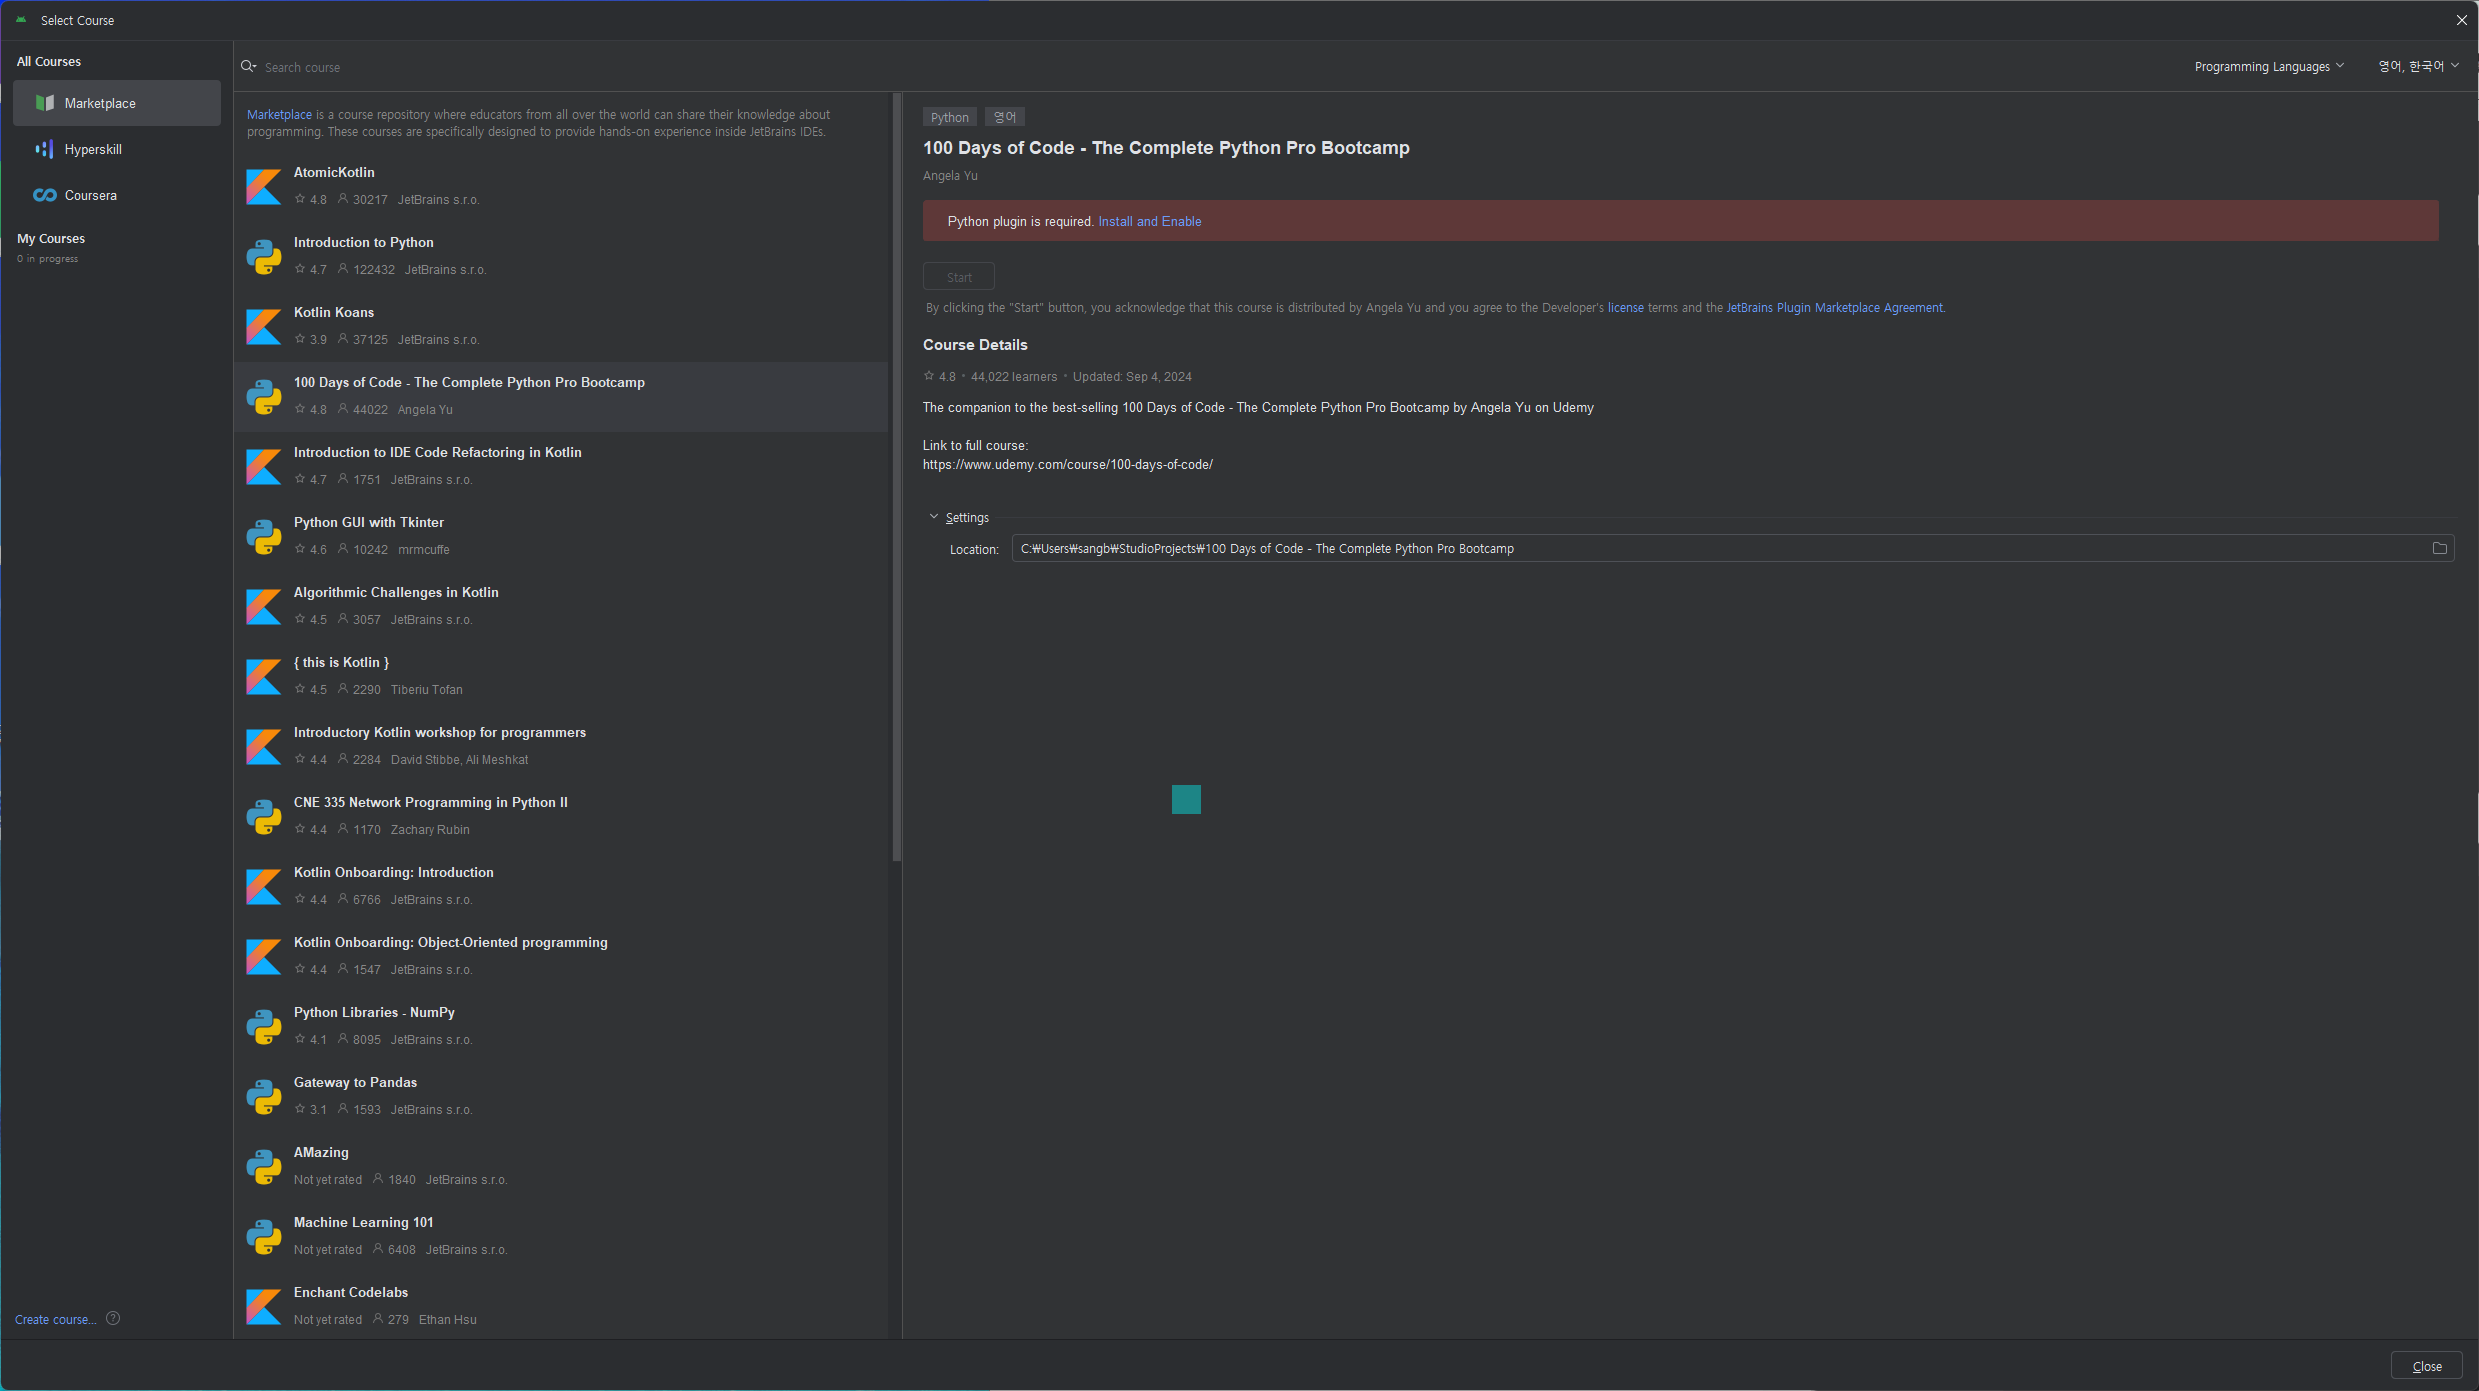
Task: Click Install and Enable link
Action: 1149,222
